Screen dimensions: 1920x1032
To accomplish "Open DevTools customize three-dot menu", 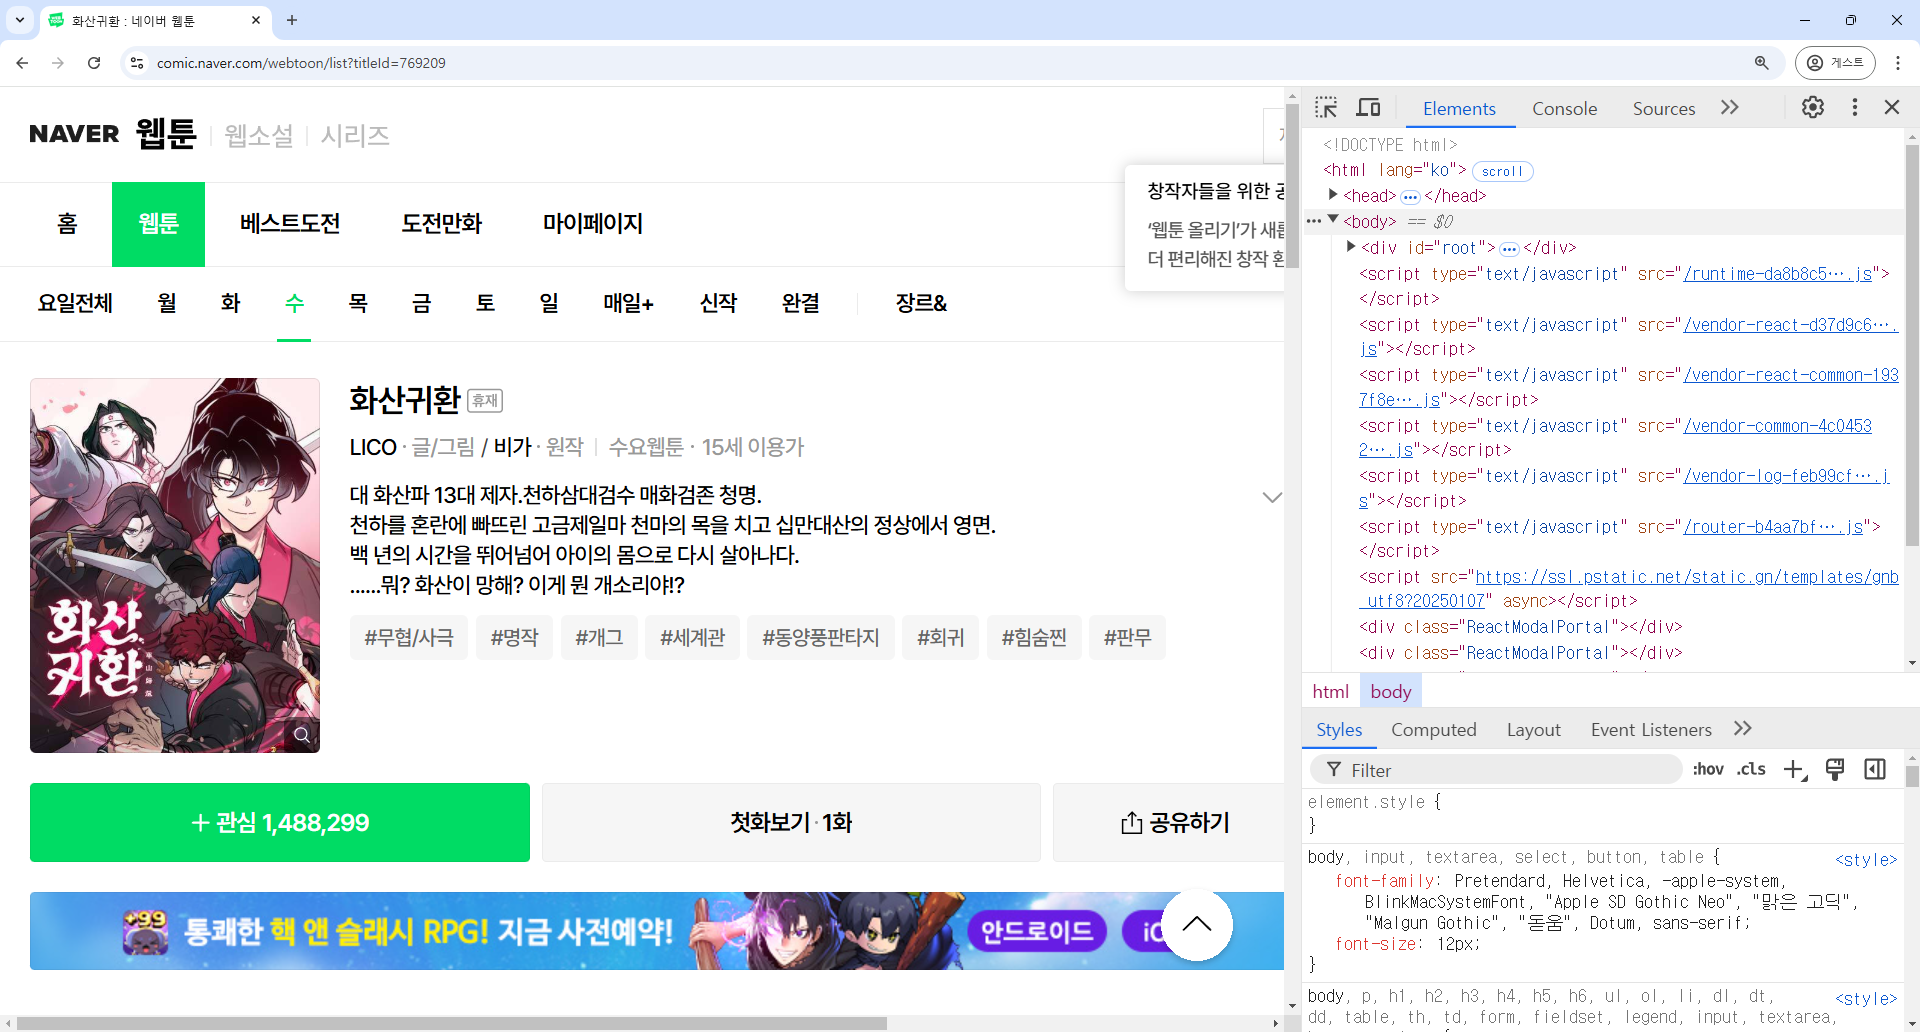I will [1855, 107].
